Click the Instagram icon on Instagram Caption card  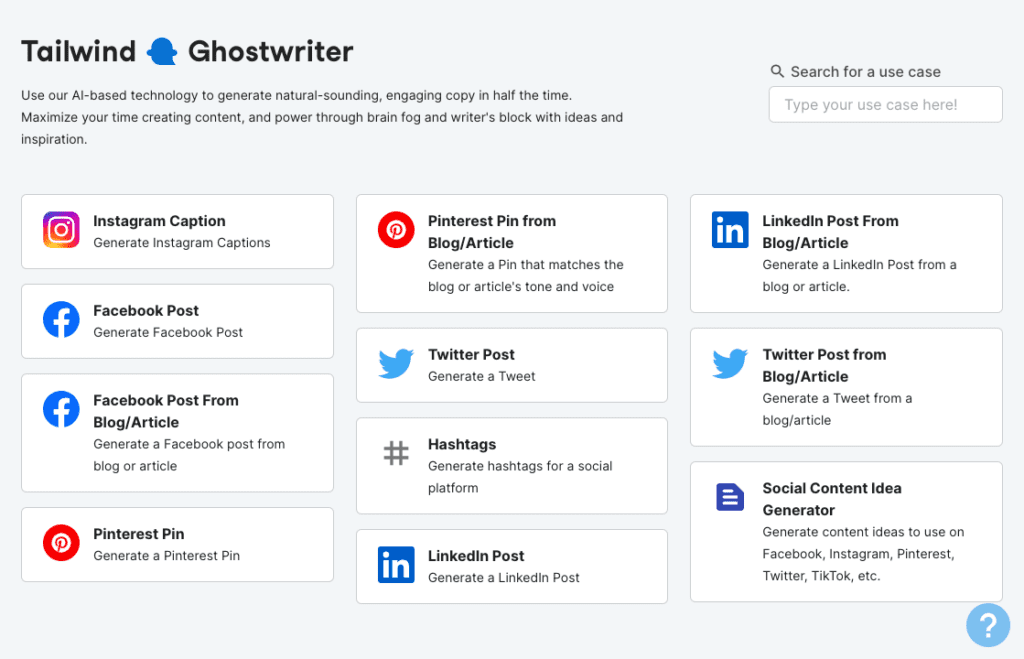point(60,230)
